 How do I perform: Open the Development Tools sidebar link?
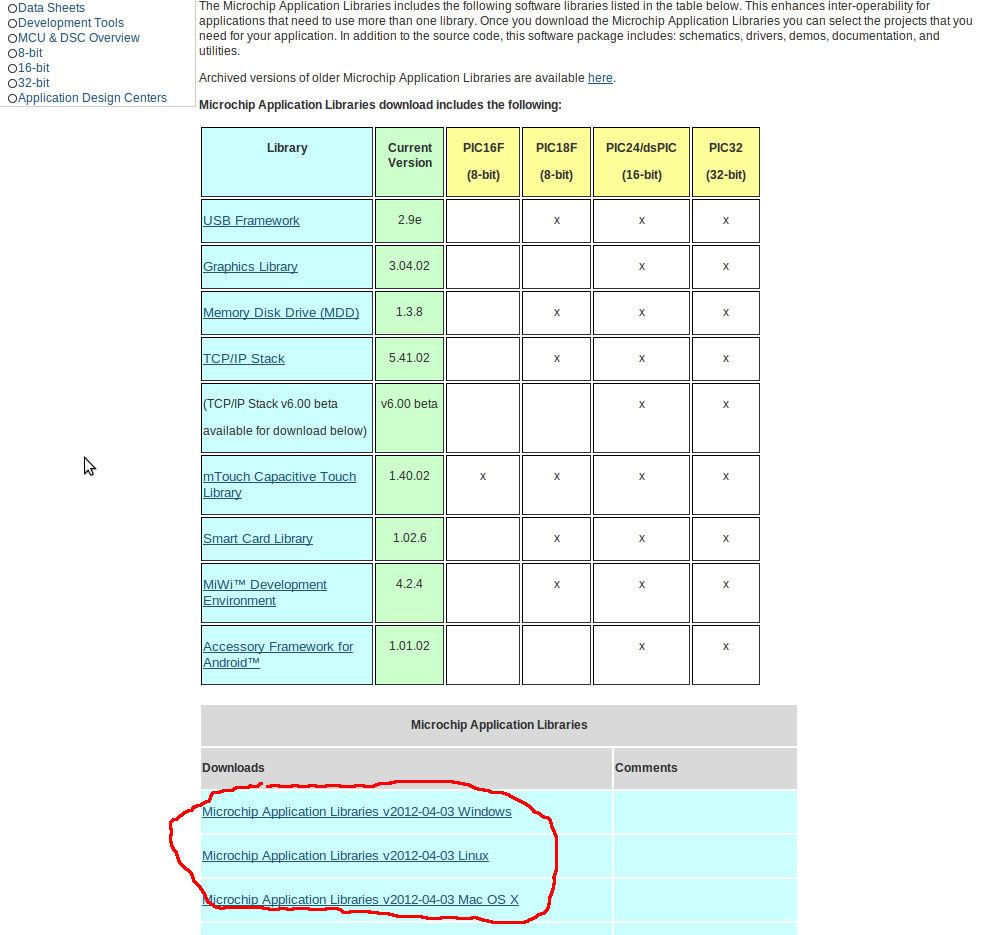pos(71,23)
